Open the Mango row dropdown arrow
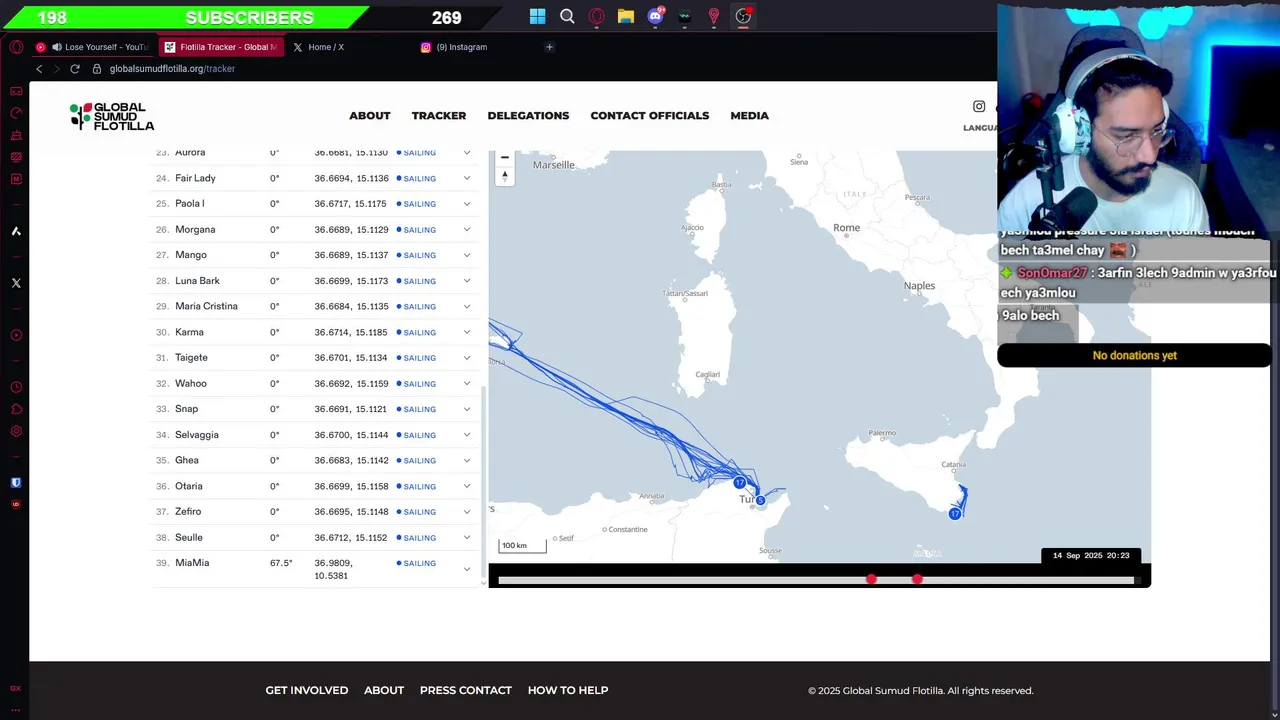This screenshot has height=720, width=1280. pos(467,255)
